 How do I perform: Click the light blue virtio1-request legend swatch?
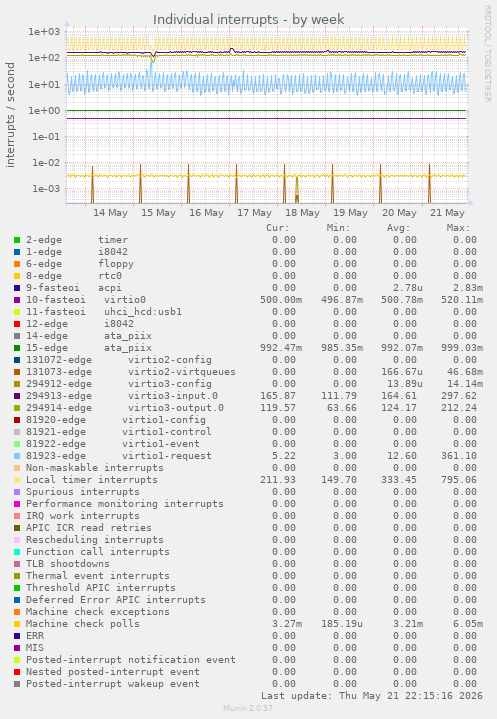17,456
